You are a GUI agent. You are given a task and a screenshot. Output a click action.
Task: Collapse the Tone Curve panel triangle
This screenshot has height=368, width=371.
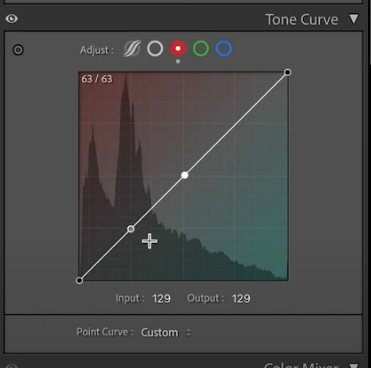point(354,19)
